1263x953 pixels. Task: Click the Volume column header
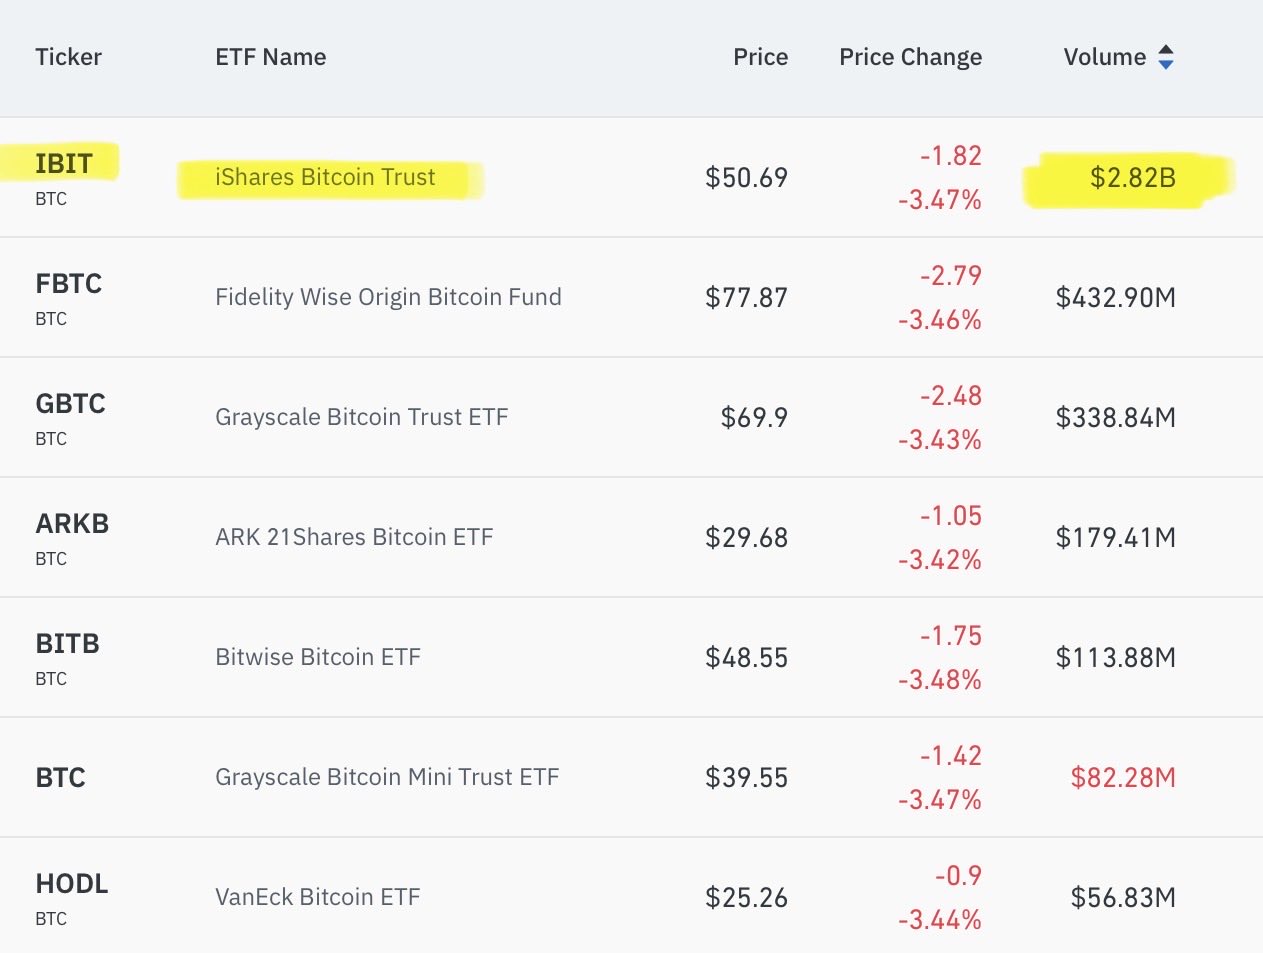(1104, 57)
